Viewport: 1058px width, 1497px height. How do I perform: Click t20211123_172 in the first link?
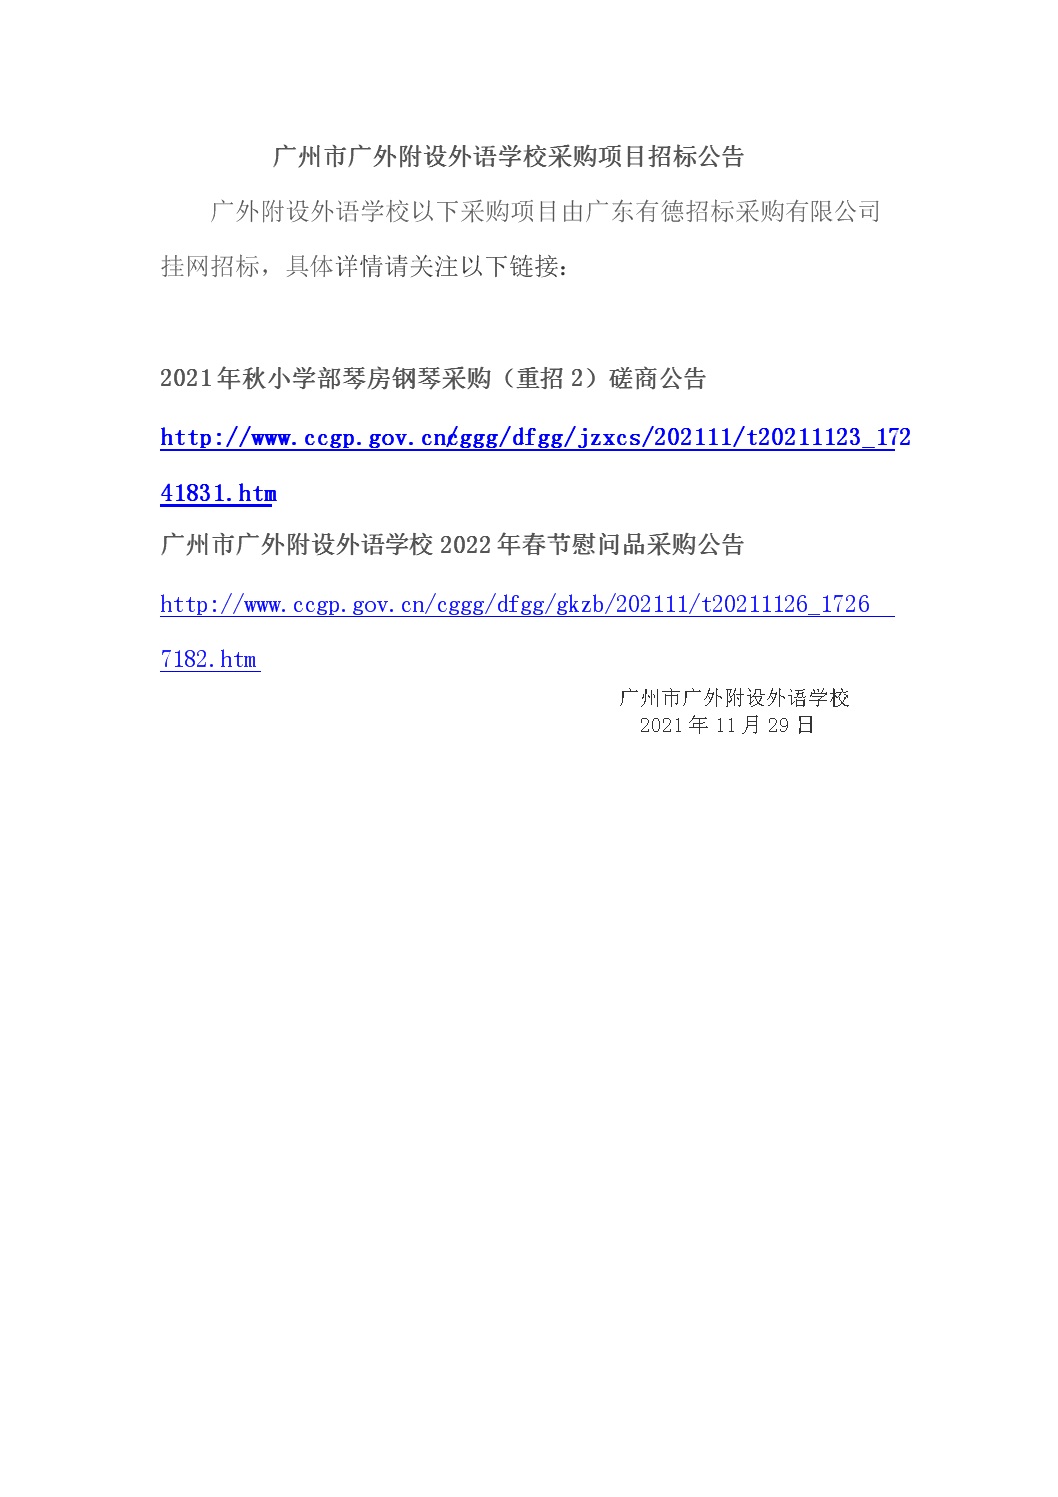point(829,438)
